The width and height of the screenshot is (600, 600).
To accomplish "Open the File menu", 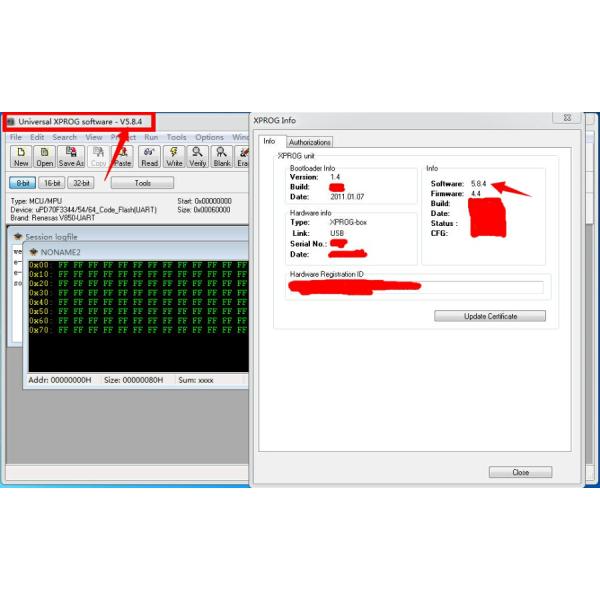I will point(15,137).
